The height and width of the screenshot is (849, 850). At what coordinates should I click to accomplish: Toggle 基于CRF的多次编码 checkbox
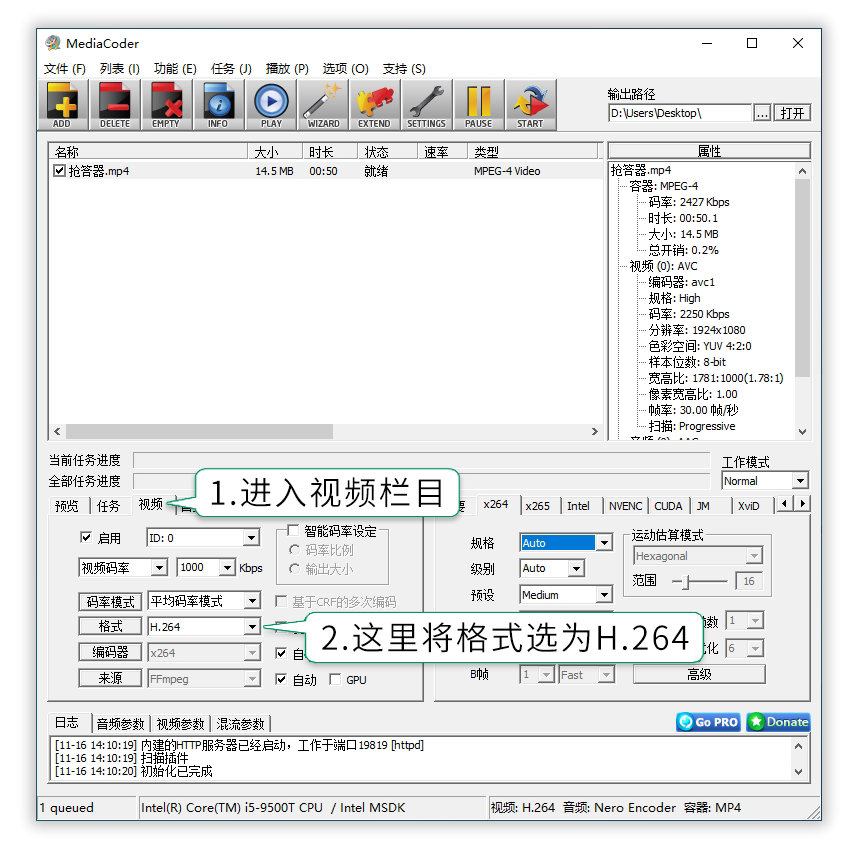(x=281, y=601)
